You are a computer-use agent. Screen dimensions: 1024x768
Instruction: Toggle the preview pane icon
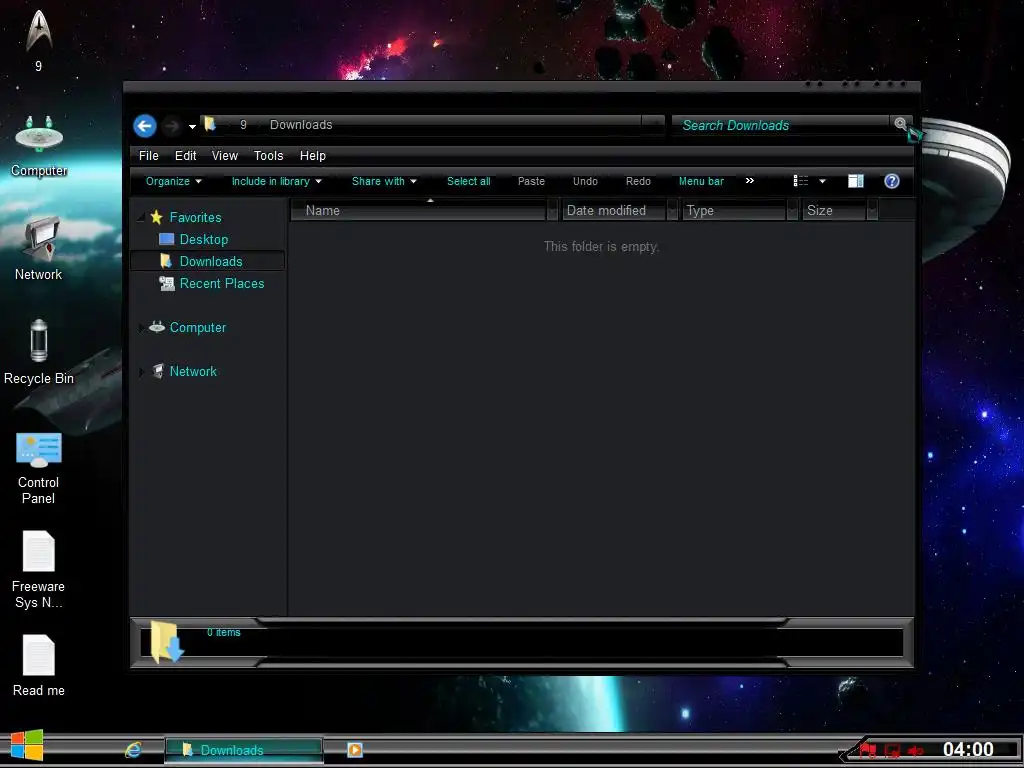click(856, 181)
